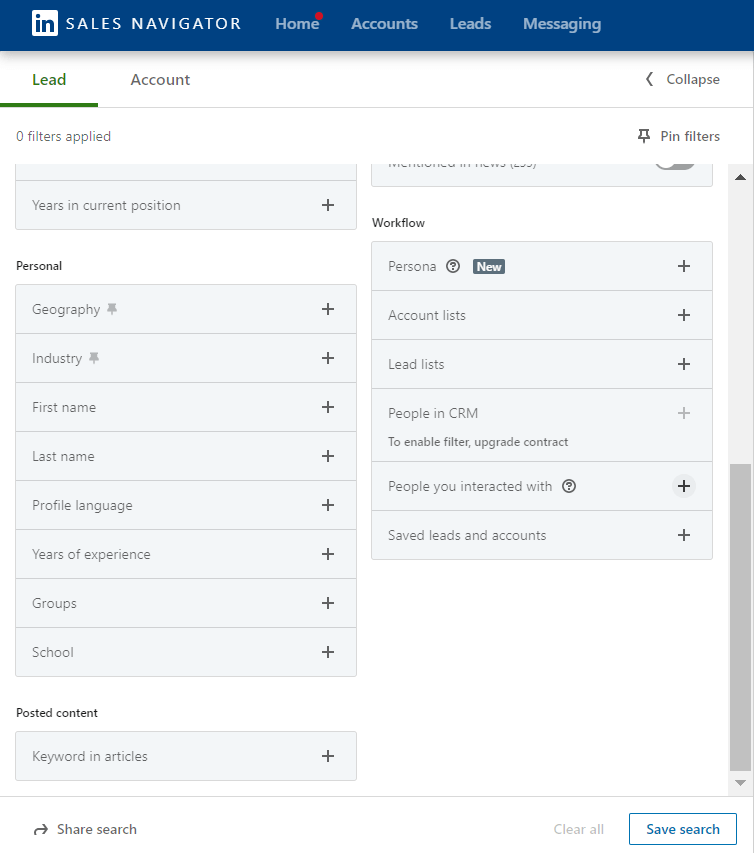The width and height of the screenshot is (754, 853).
Task: Expand the Account lists filter
Action: (x=683, y=315)
